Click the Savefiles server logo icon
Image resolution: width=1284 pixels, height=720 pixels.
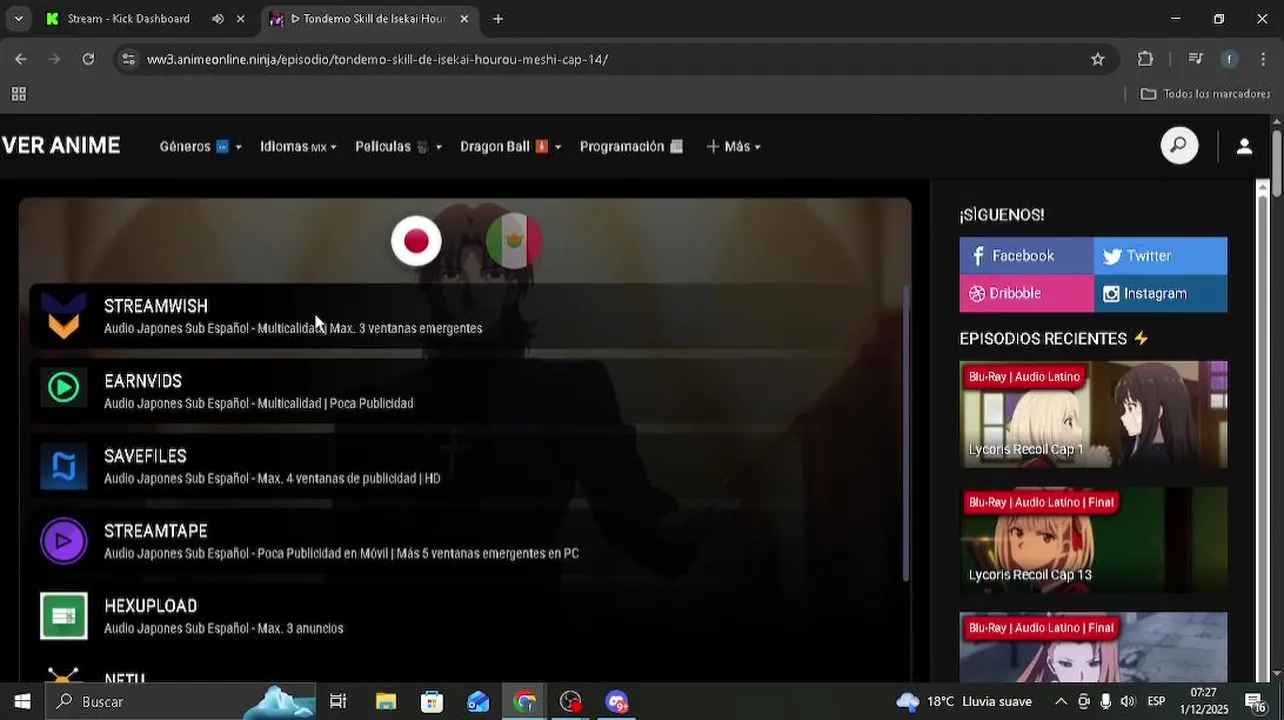tap(64, 466)
